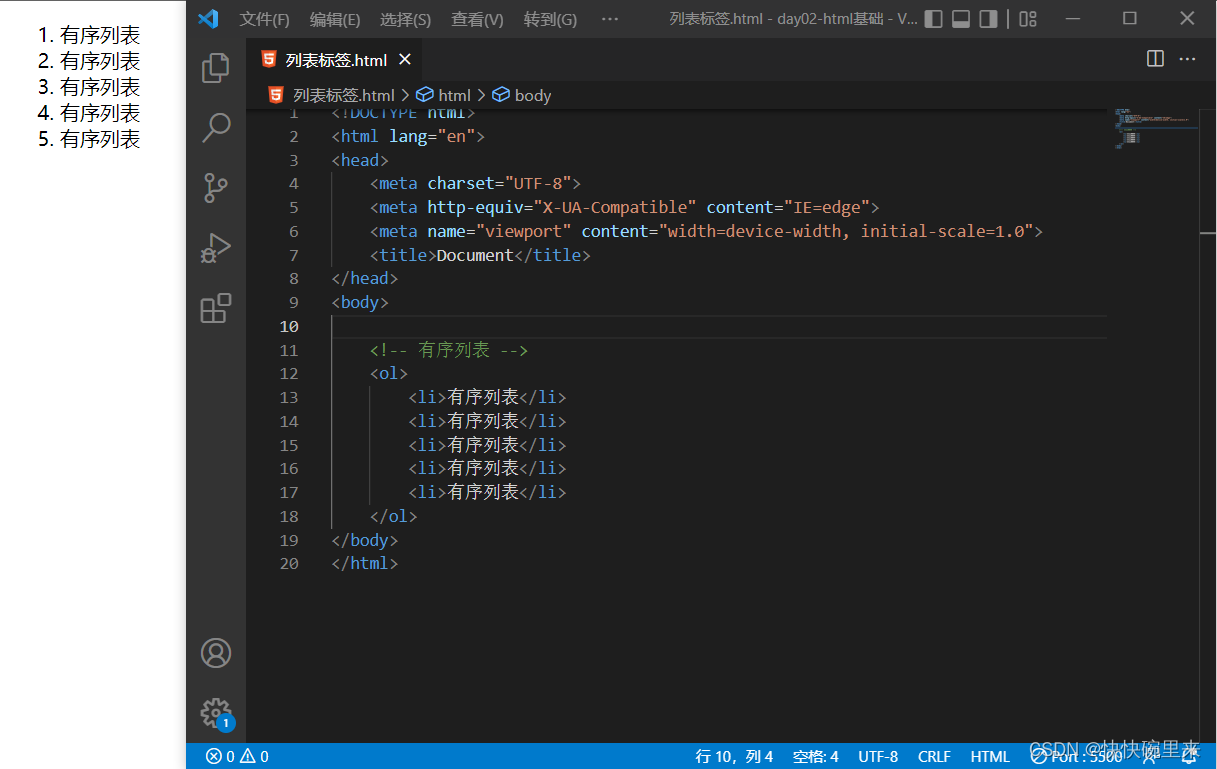Image resolution: width=1217 pixels, height=769 pixels.
Task: Close the 列表标签.html tab
Action: click(405, 59)
